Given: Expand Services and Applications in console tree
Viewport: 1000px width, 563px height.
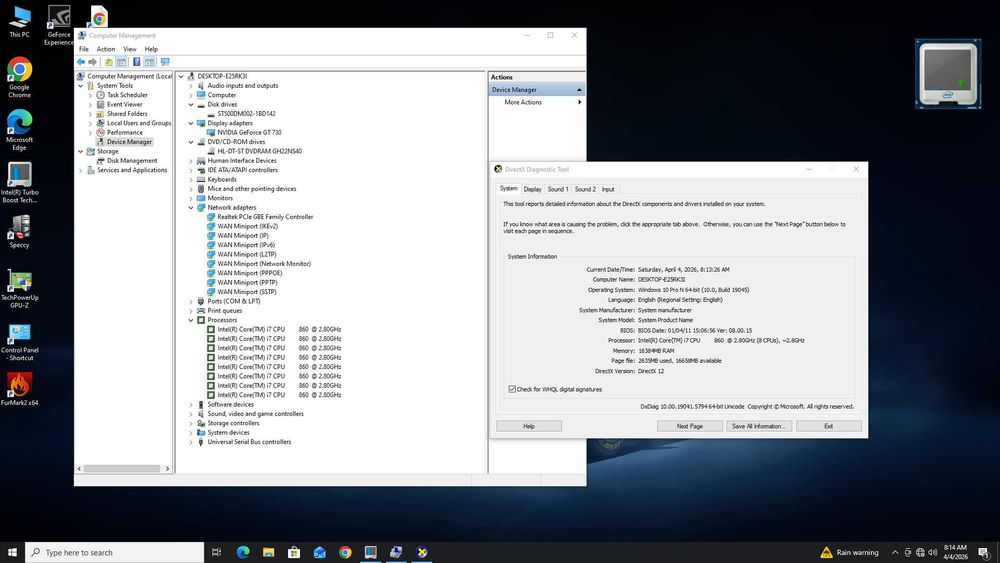Looking at the screenshot, I should [81, 170].
